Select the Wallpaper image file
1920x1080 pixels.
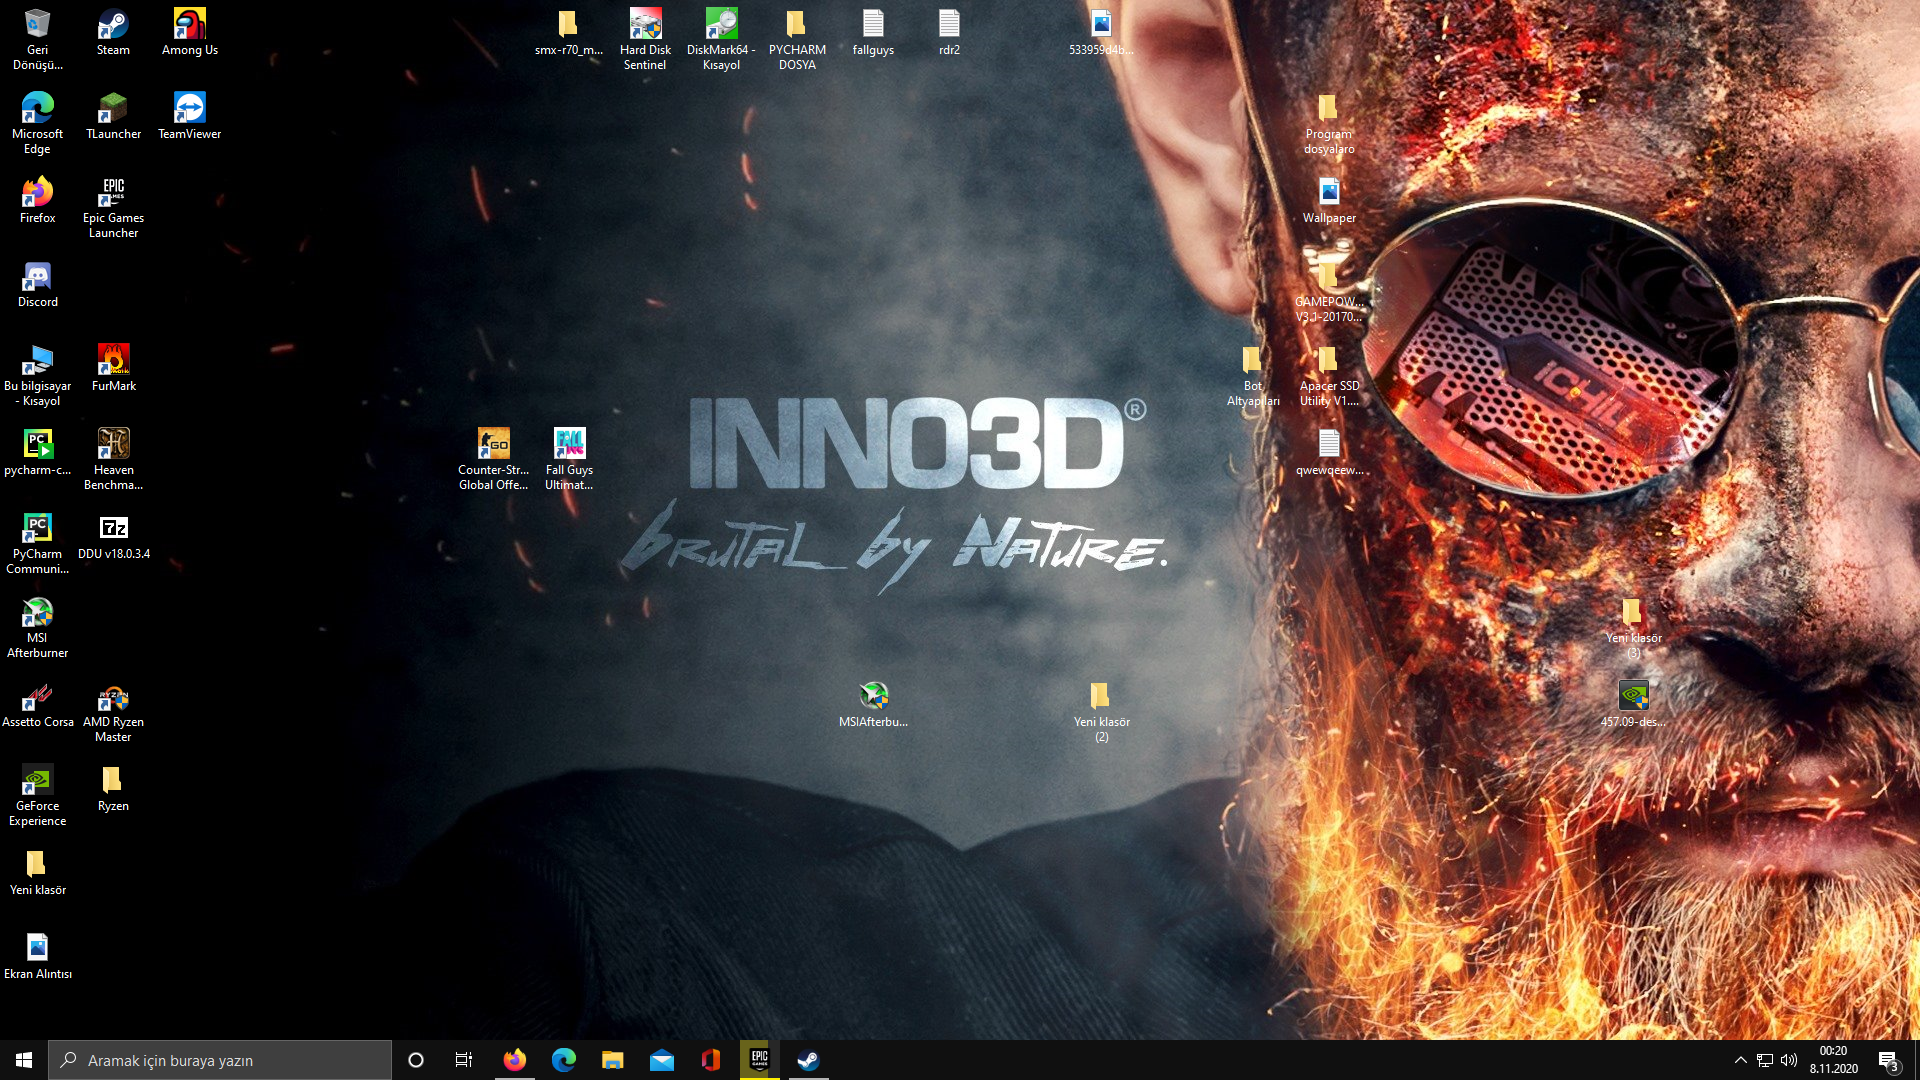tap(1329, 199)
